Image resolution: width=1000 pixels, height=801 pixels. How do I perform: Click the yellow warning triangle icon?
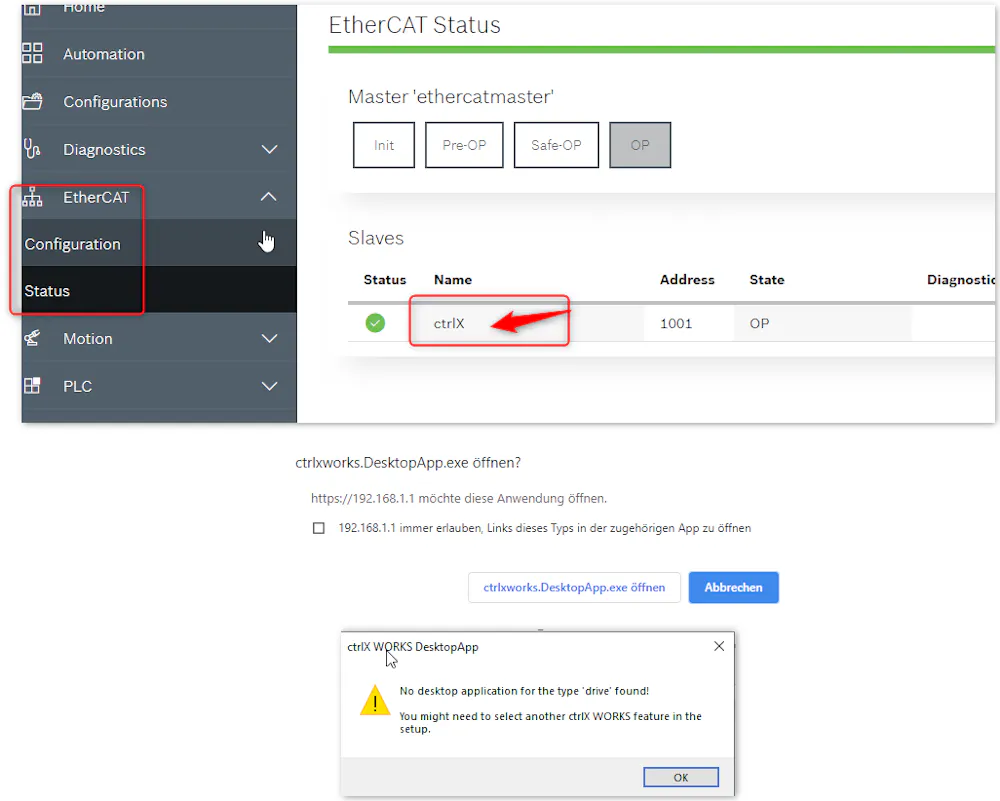point(375,700)
